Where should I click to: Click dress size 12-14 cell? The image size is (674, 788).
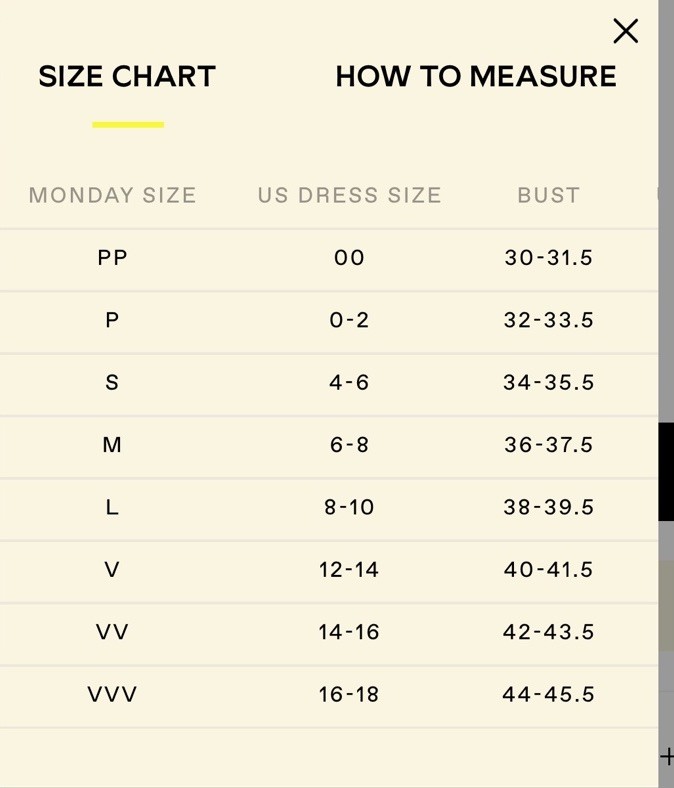(349, 569)
